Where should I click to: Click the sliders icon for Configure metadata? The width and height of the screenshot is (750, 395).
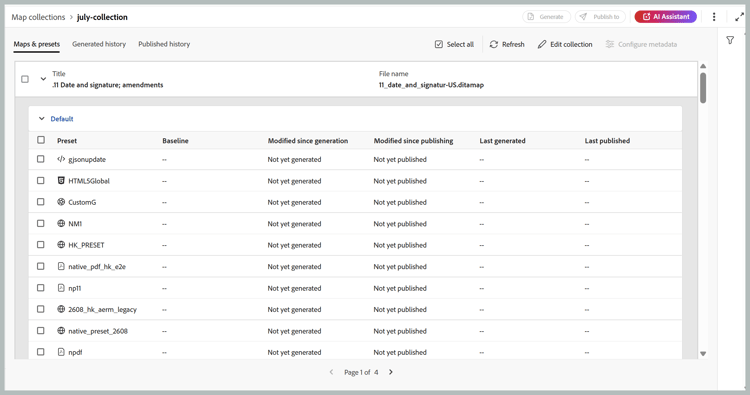(x=609, y=44)
